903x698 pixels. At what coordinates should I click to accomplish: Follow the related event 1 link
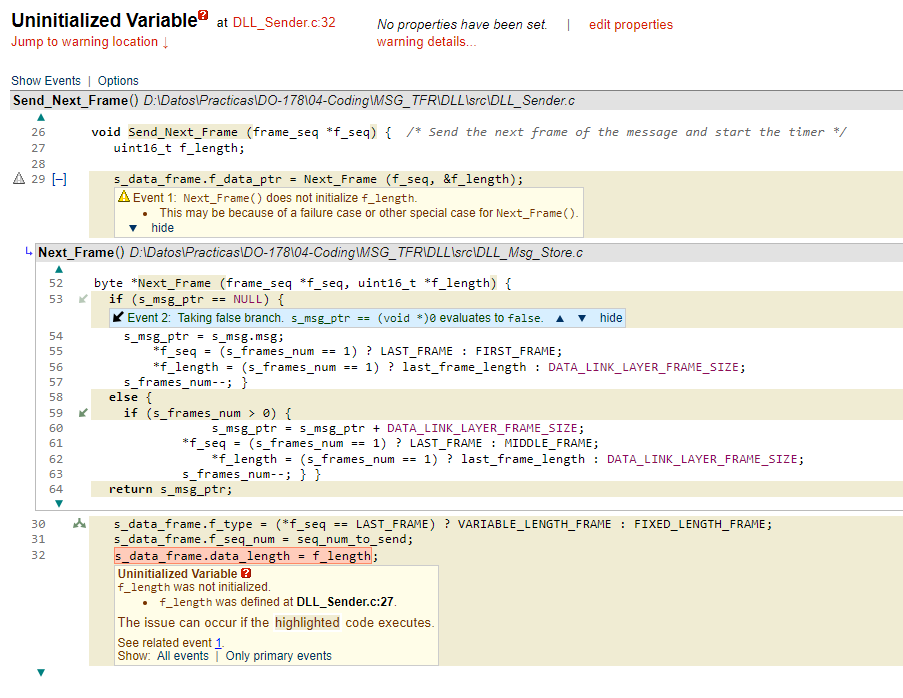219,643
